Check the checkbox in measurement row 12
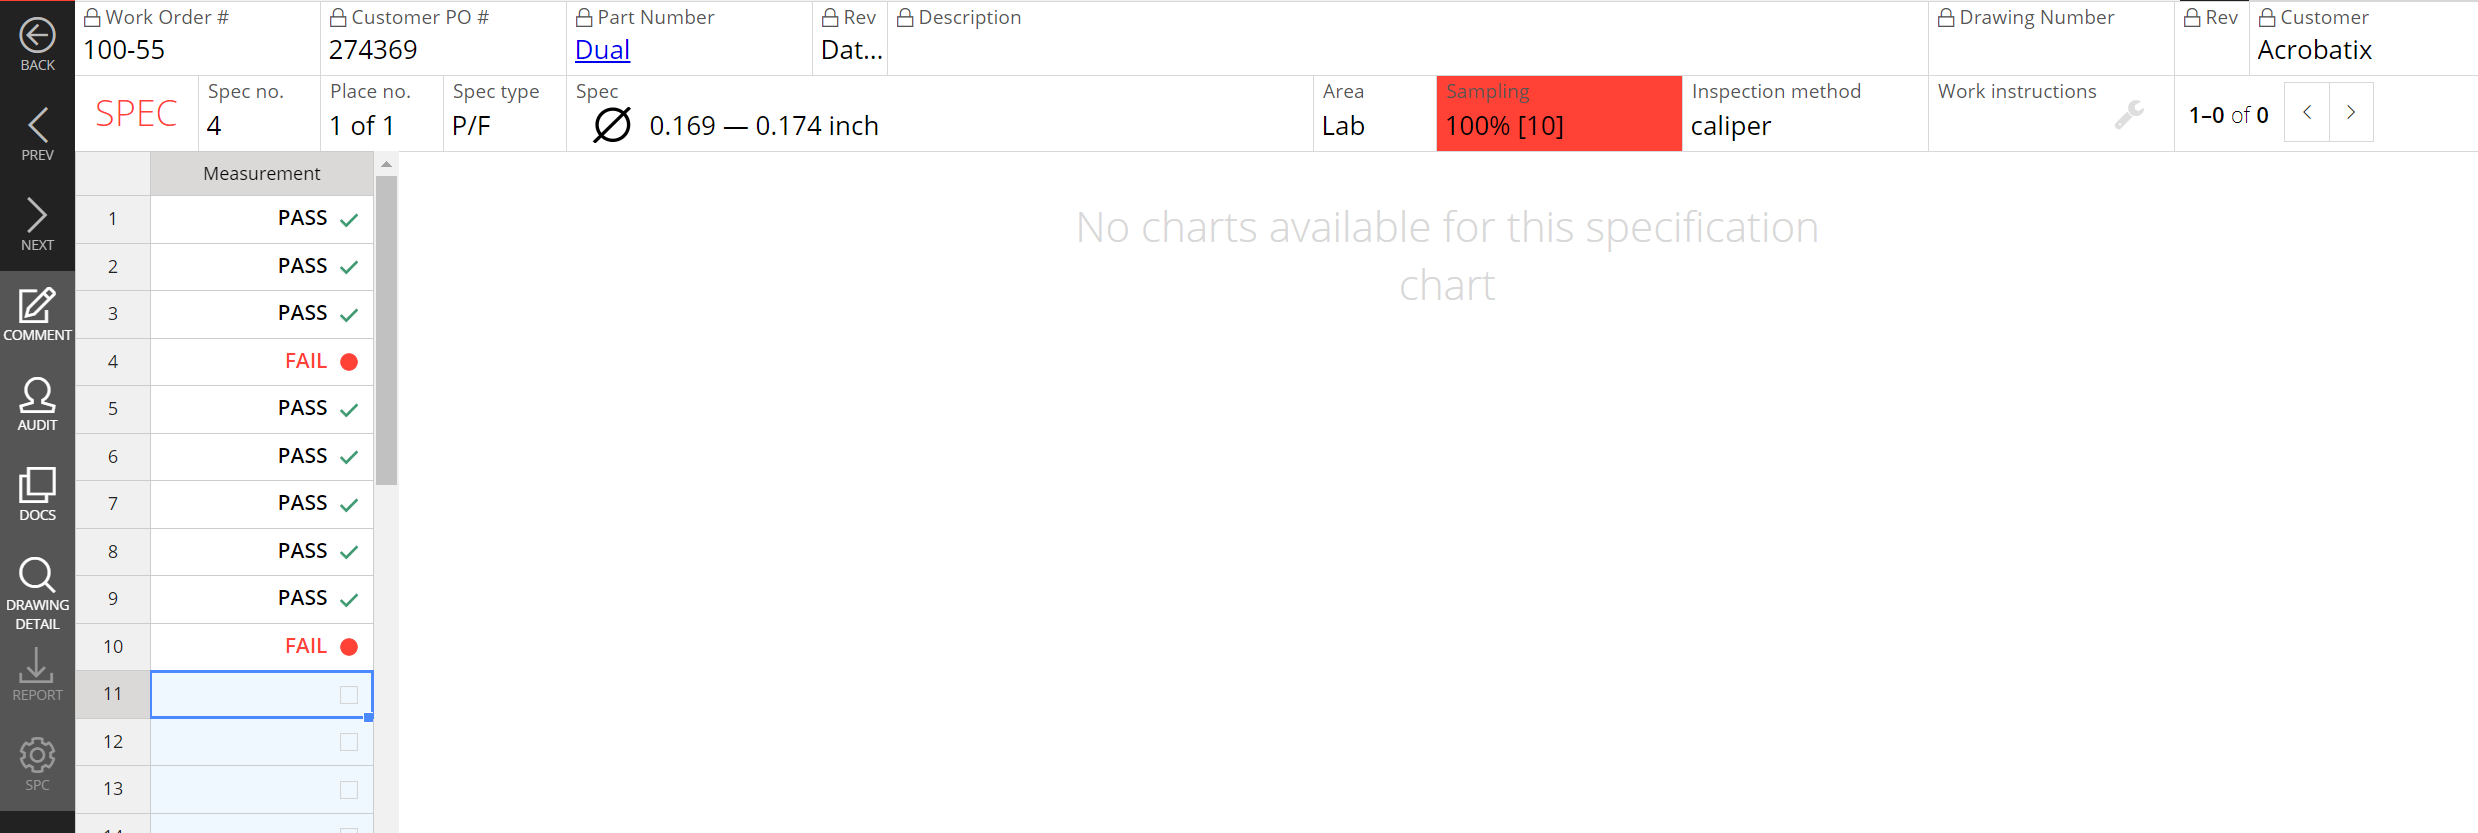This screenshot has width=2478, height=833. (349, 742)
